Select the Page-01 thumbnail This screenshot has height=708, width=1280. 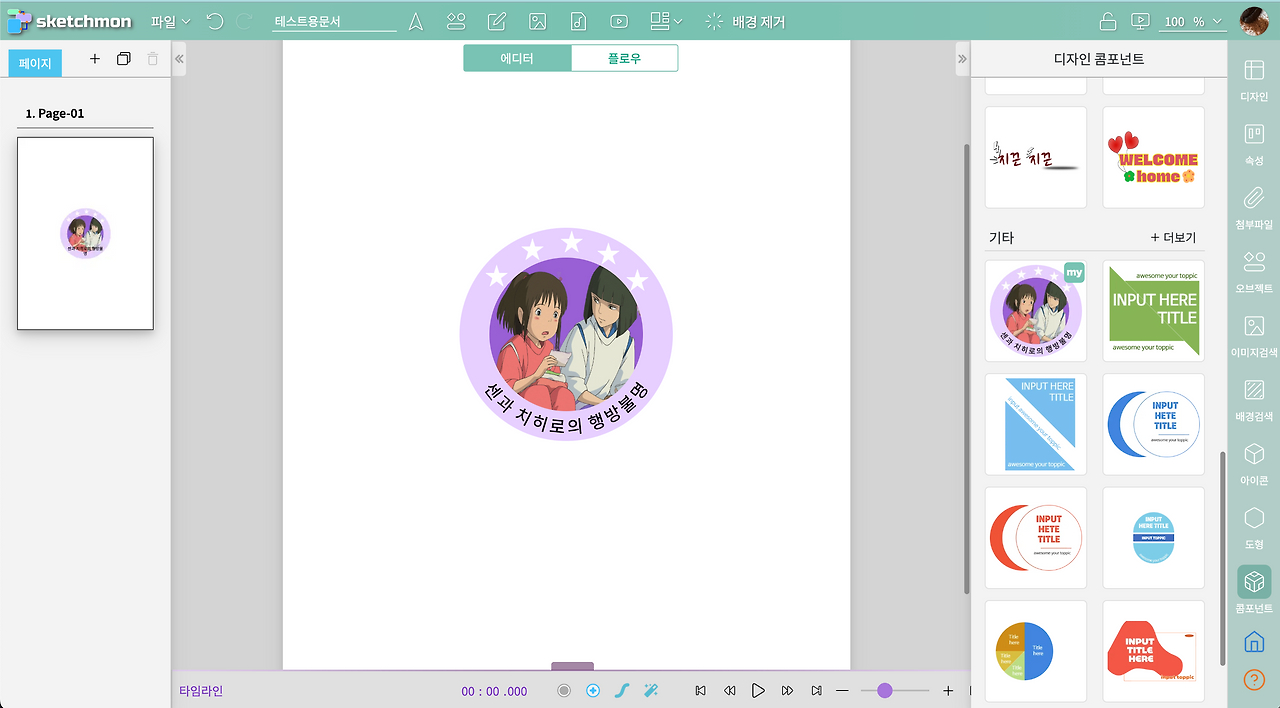[85, 233]
